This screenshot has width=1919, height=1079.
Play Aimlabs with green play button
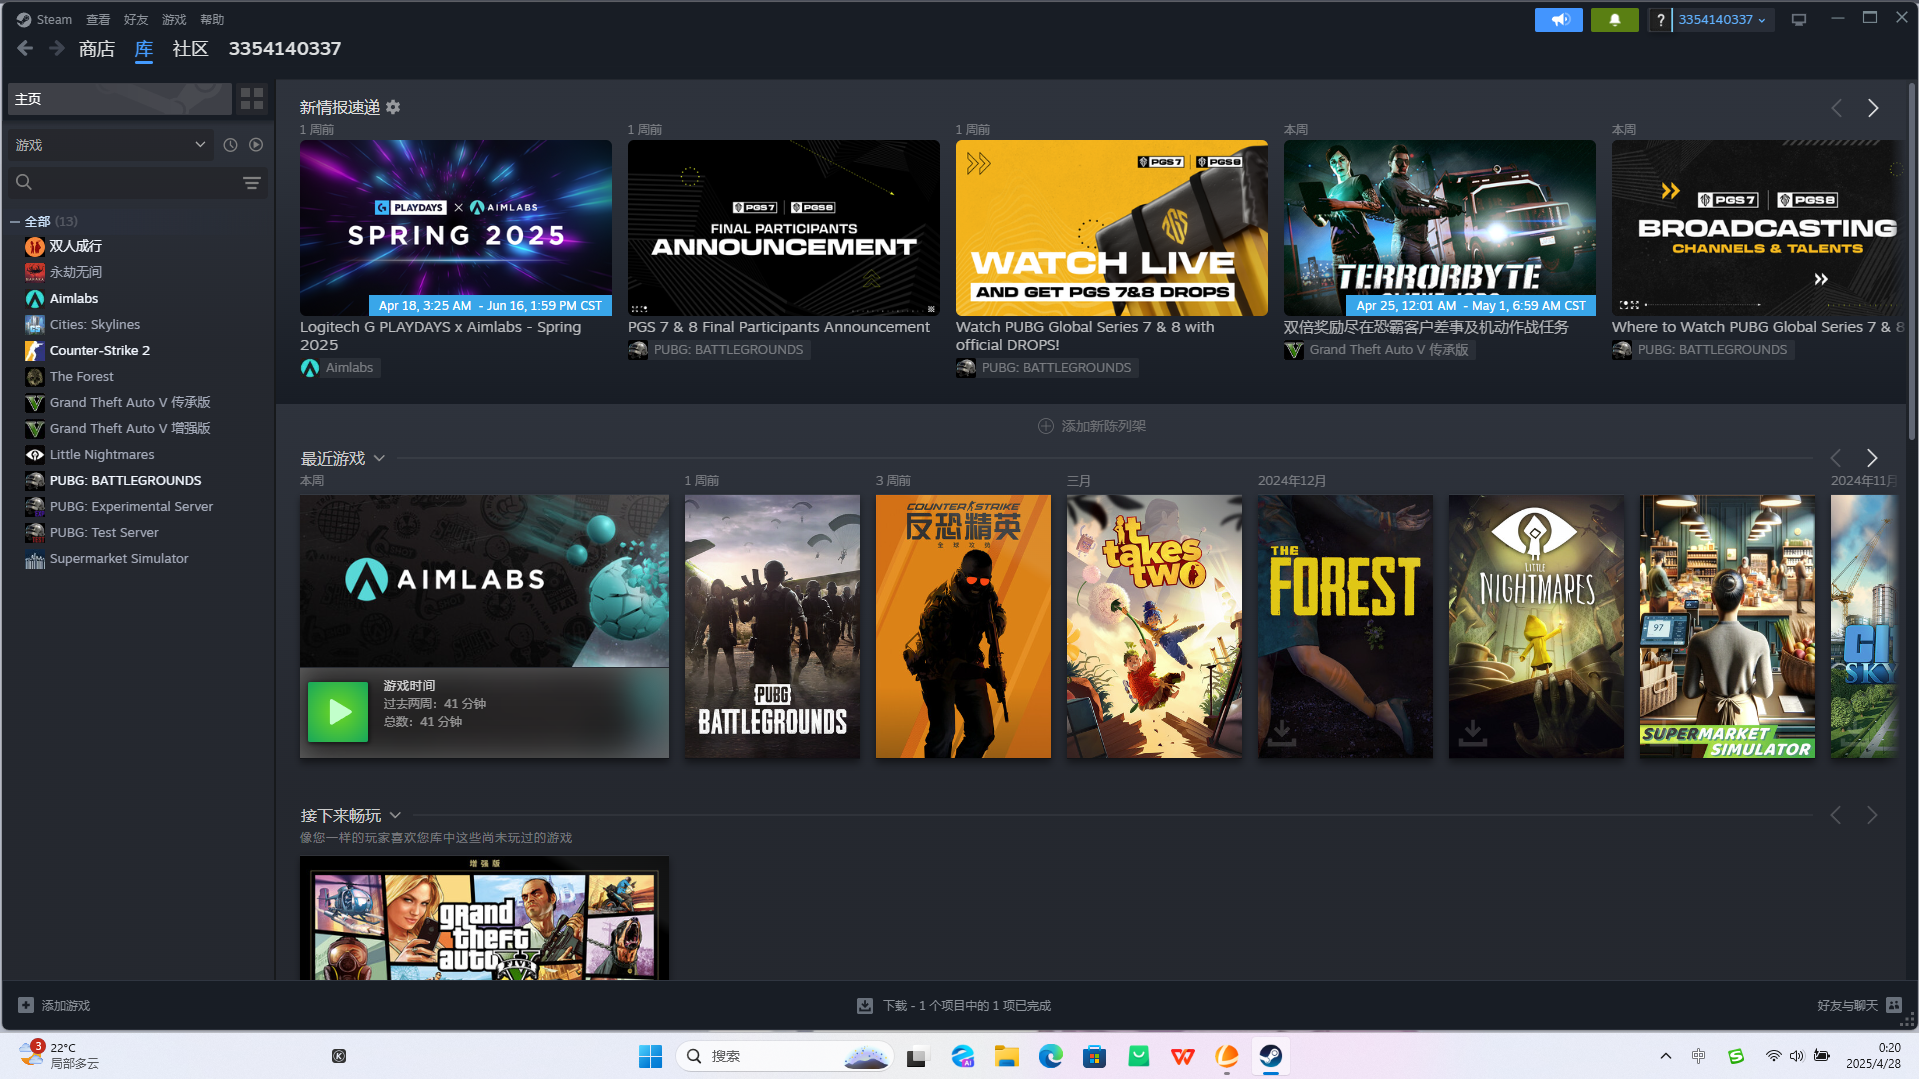[x=338, y=712]
